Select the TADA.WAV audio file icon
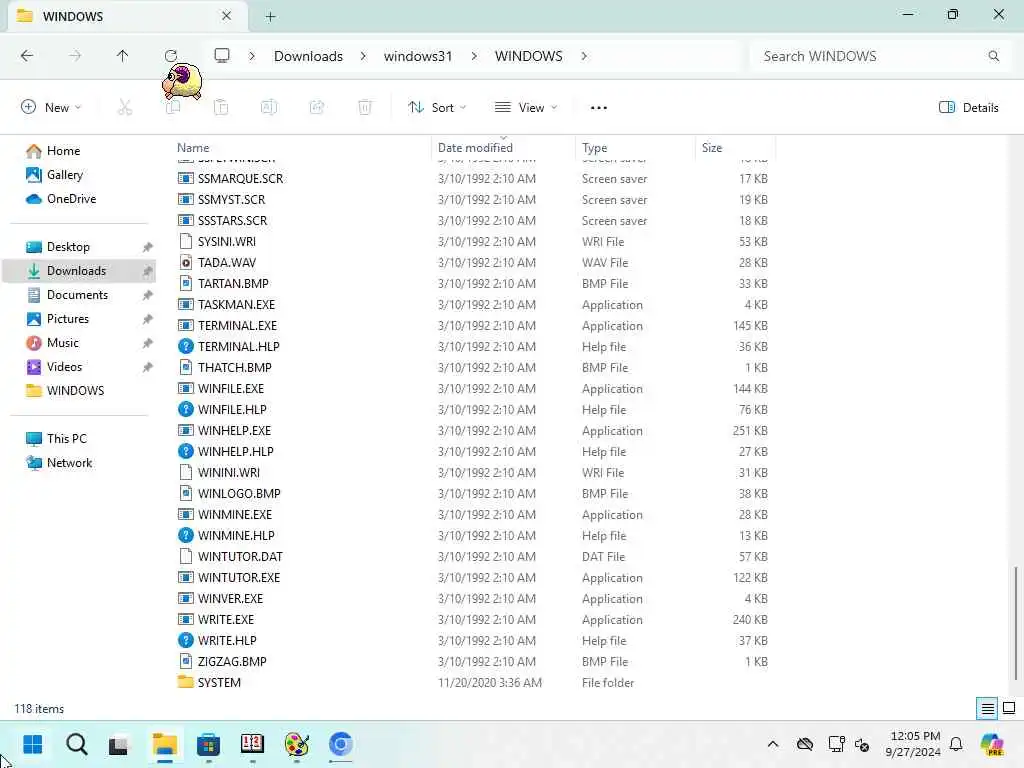1024x768 pixels. click(186, 263)
